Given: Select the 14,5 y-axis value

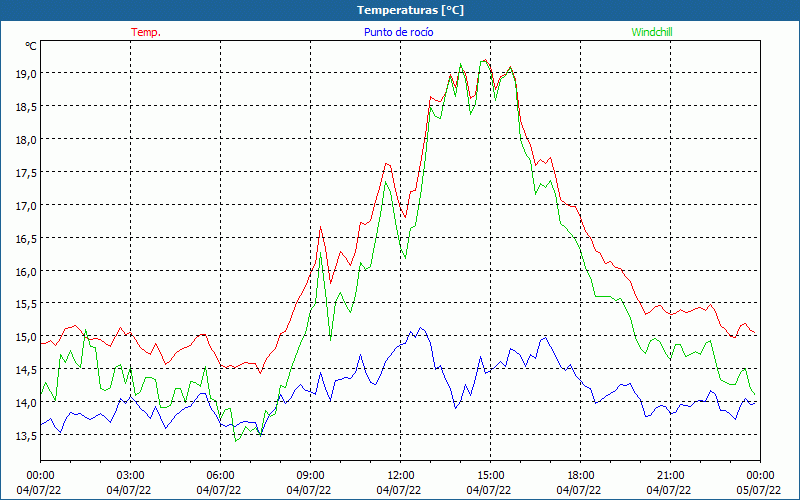Looking at the screenshot, I should 27,369.
